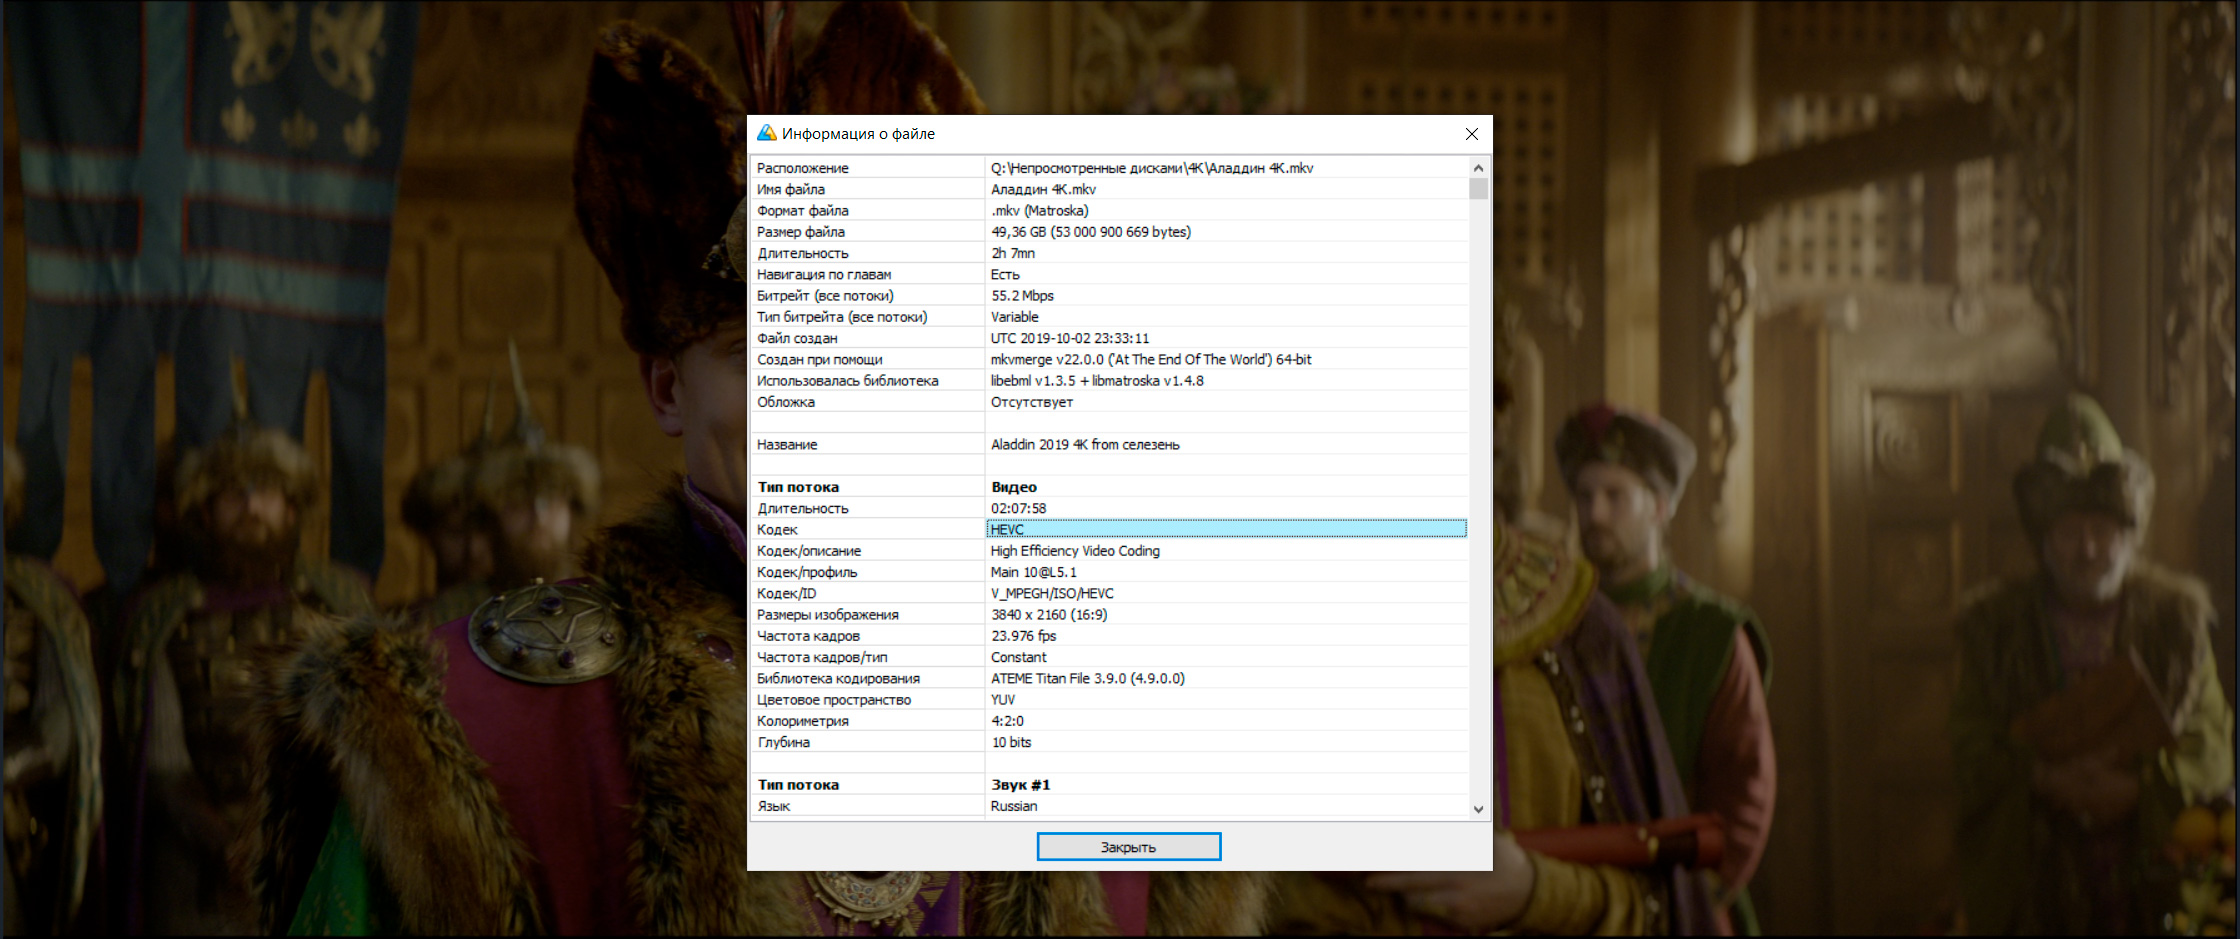Select the mkvmerge v22.0.0 row value
The image size is (2240, 939).
1150,359
